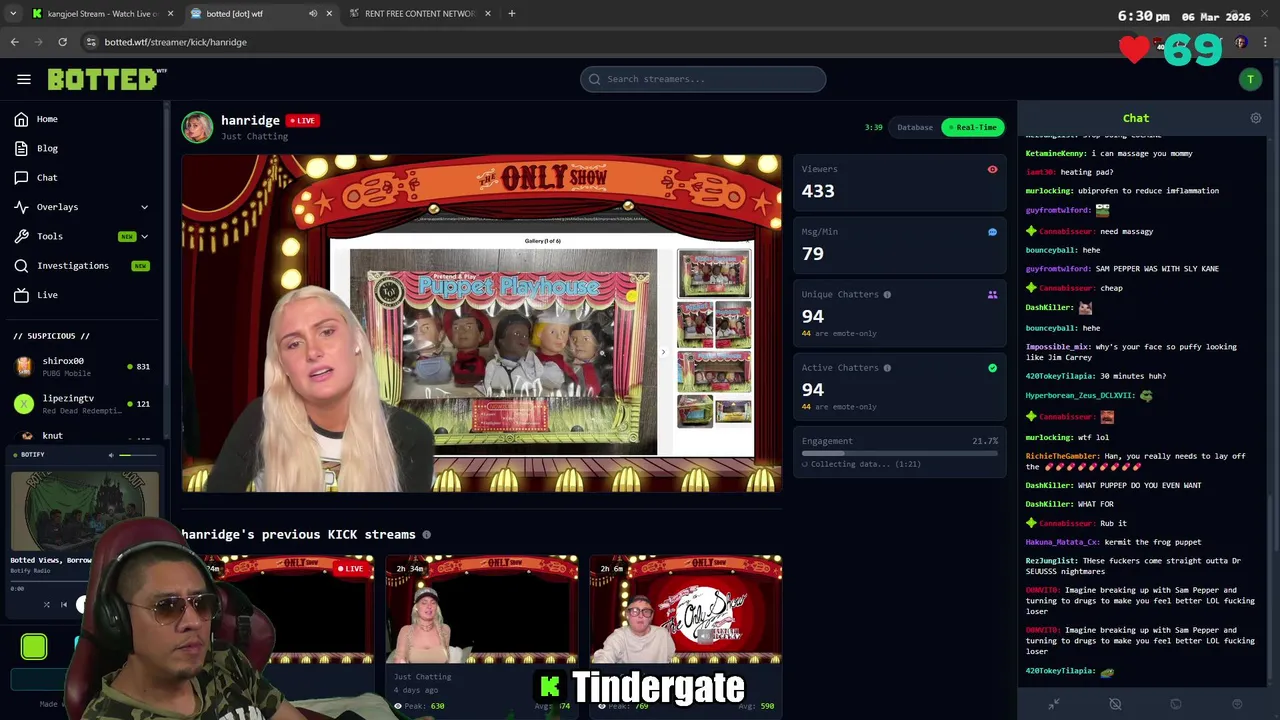Open Investigations in the sidebar
1280x720 pixels.
tap(72, 265)
